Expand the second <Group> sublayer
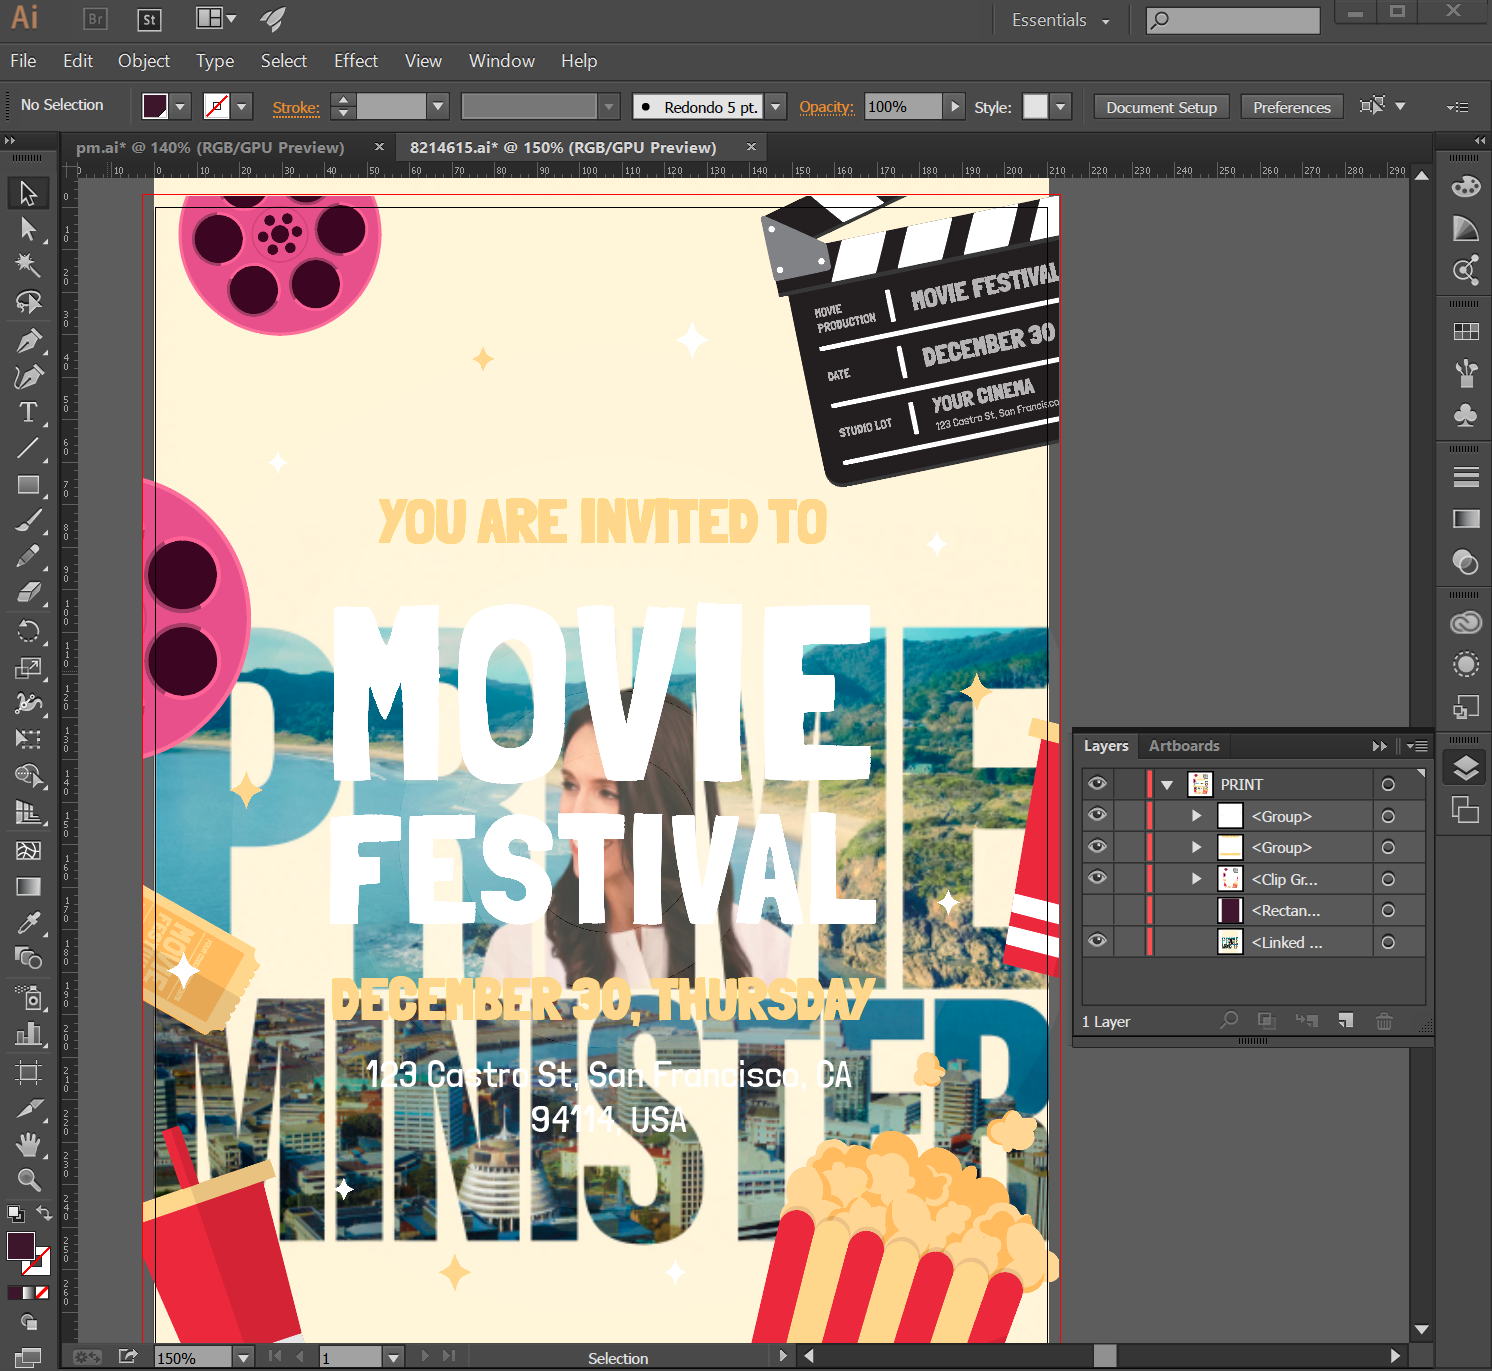Screen dimensions: 1492x1371 click(1196, 847)
